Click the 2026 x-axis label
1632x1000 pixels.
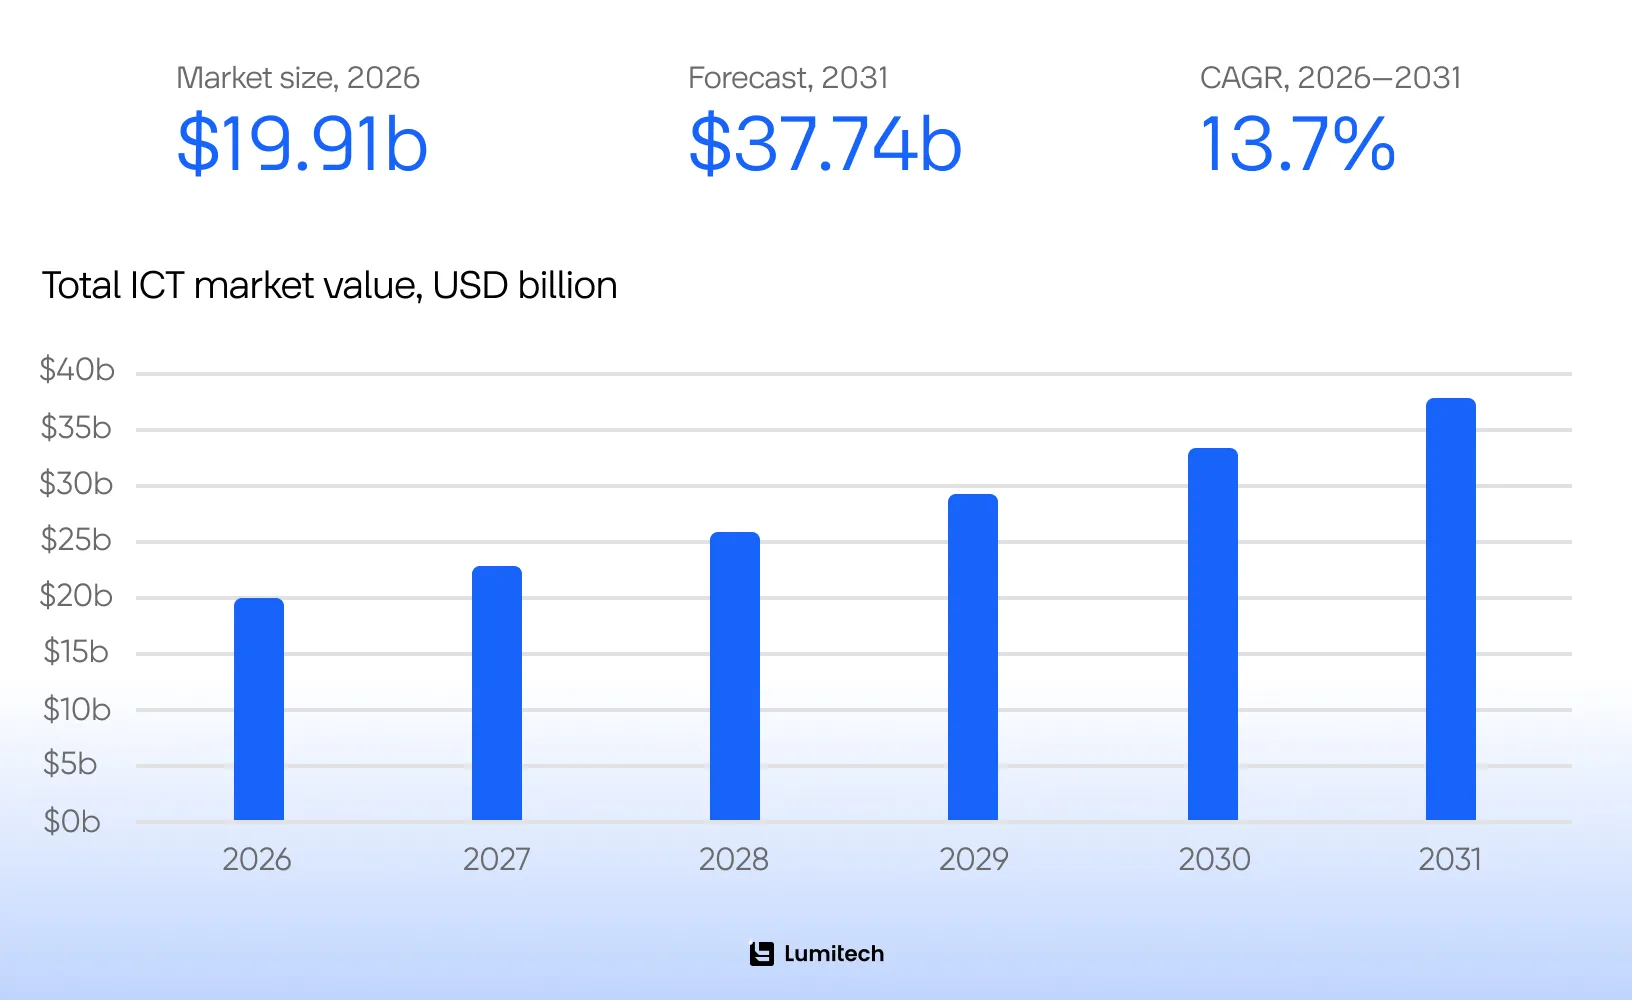[x=257, y=859]
